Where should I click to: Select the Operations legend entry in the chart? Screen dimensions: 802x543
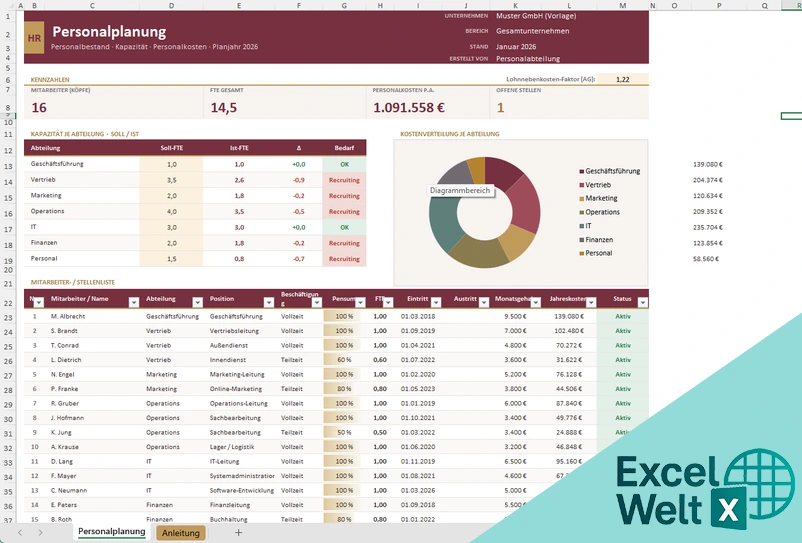tap(599, 212)
